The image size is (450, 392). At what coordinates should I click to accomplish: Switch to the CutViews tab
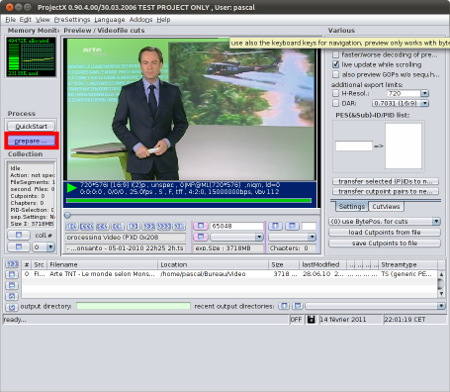click(x=386, y=207)
